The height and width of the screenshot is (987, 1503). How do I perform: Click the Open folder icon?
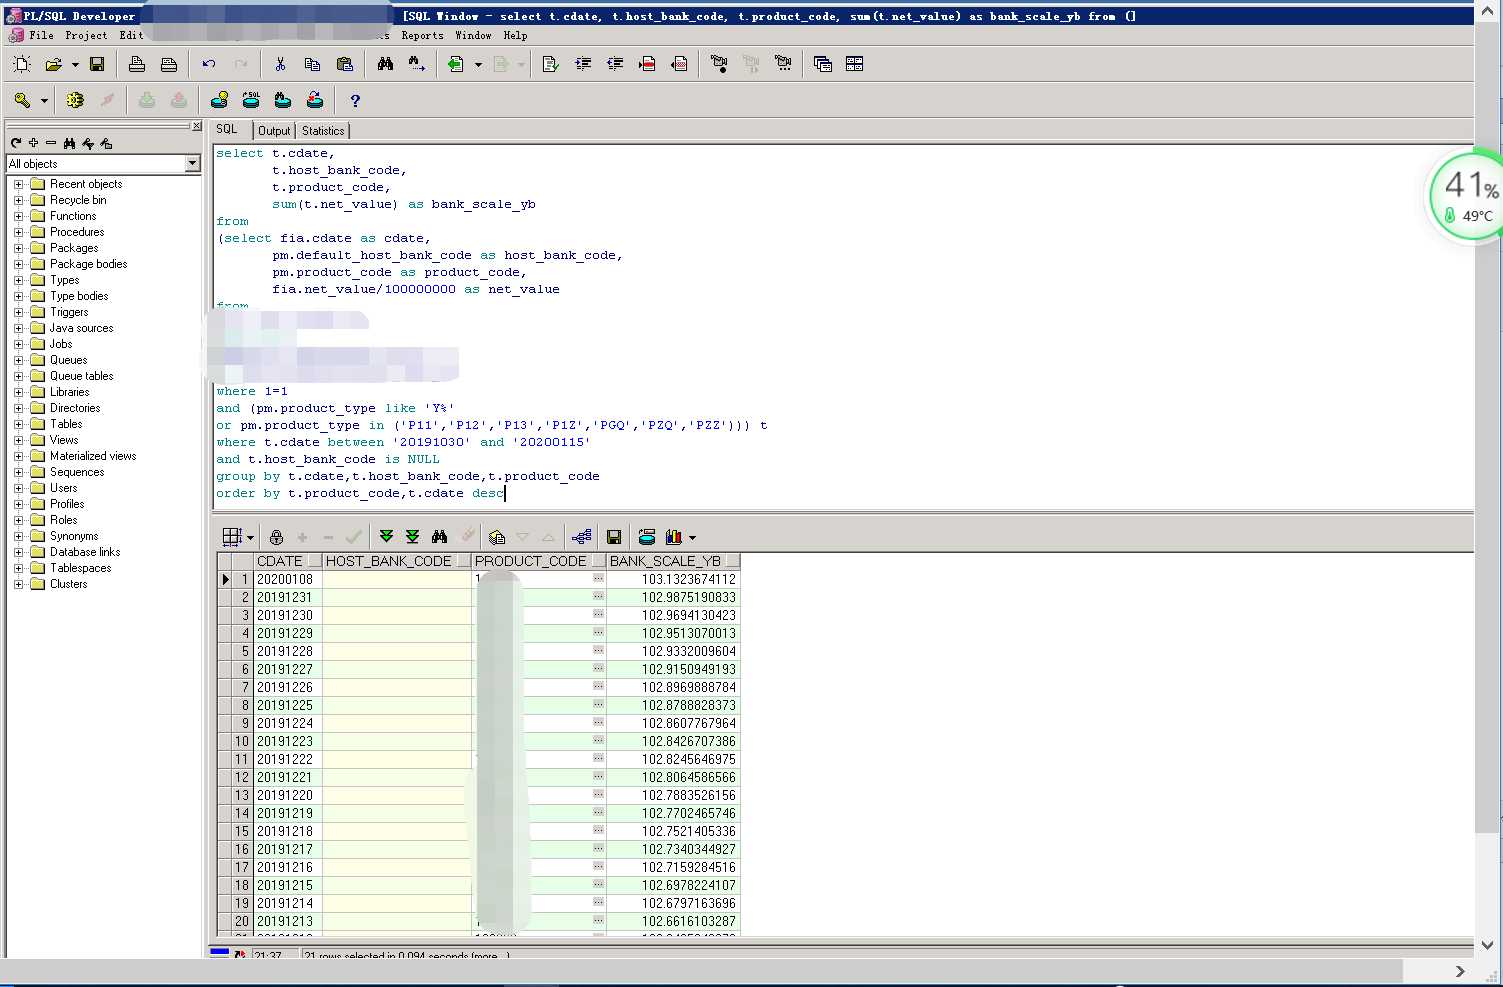pyautogui.click(x=54, y=64)
